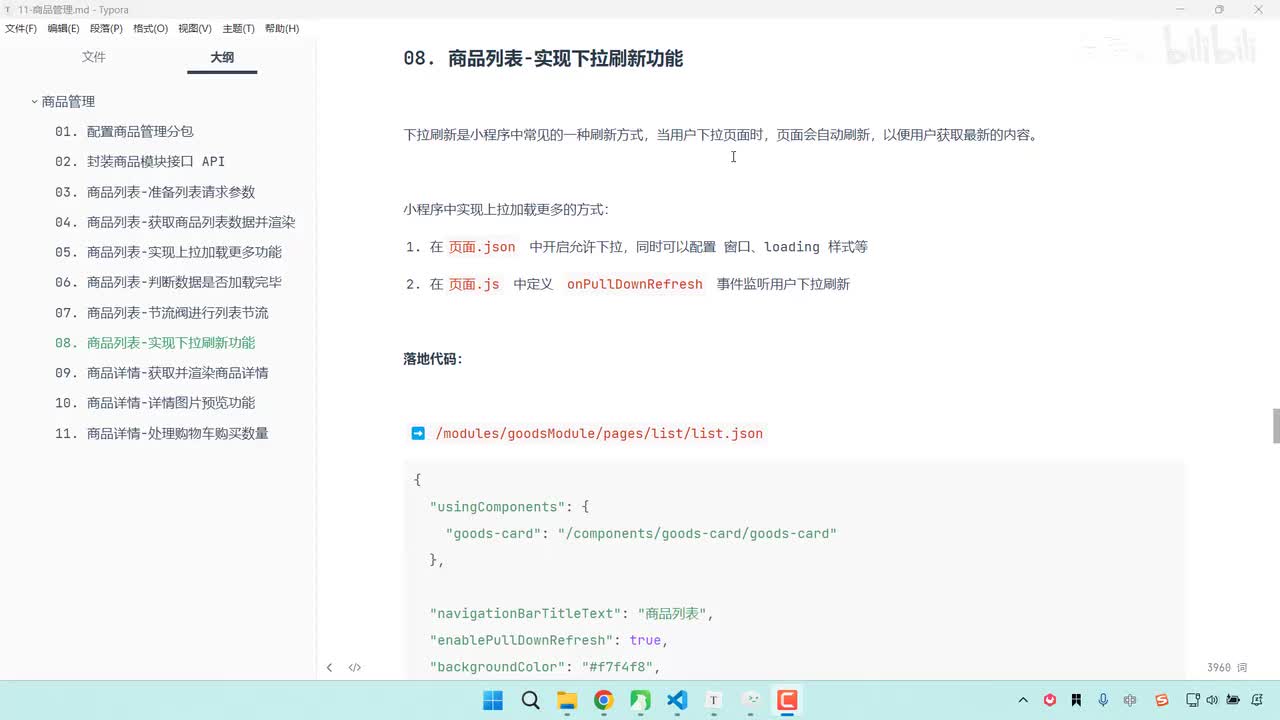This screenshot has width=1280, height=720.
Task: Launch Google Chrome from taskbar
Action: pyautogui.click(x=604, y=700)
